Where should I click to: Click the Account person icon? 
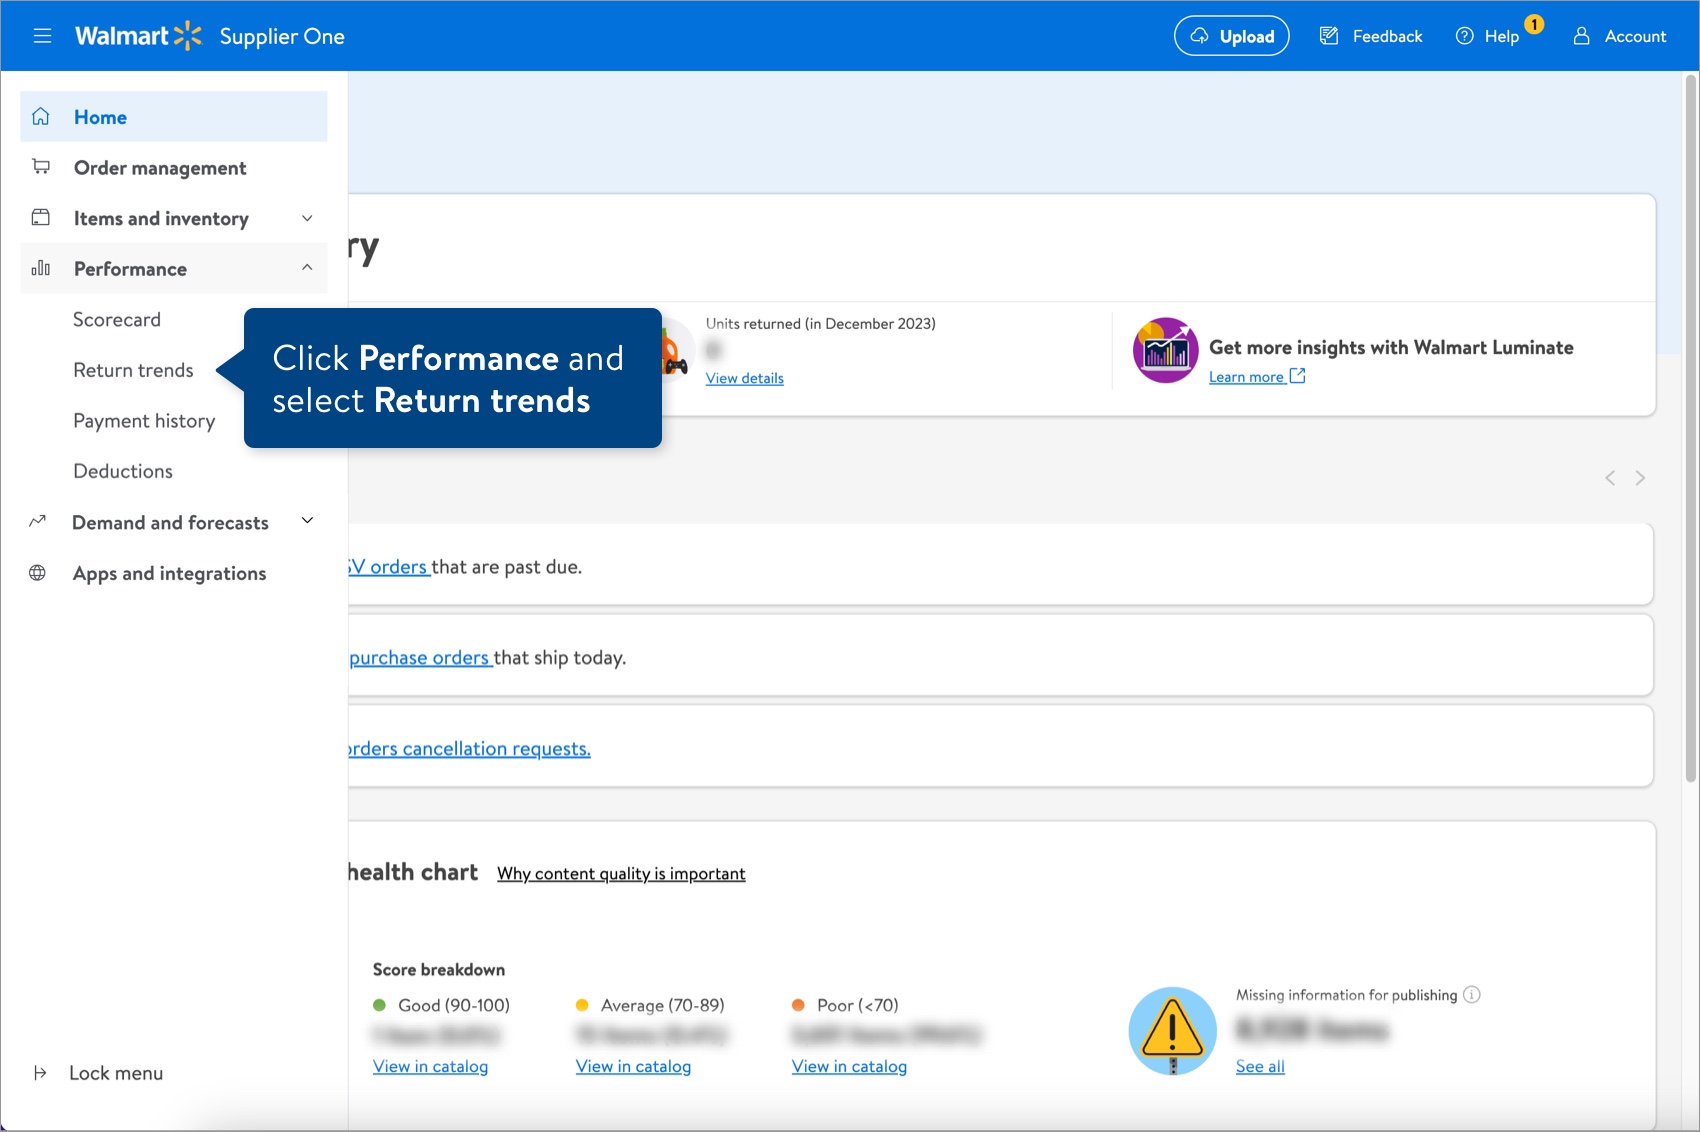coord(1581,36)
